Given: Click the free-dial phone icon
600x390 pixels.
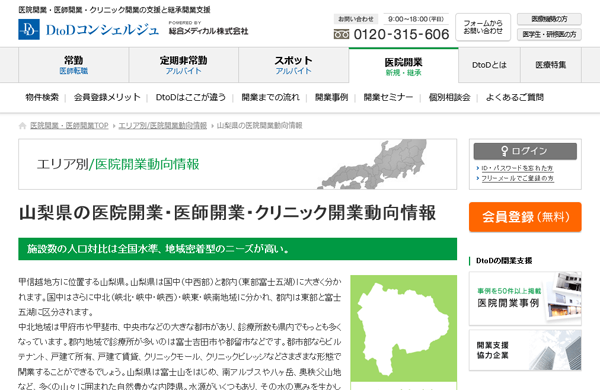Looking at the screenshot, I should click(x=341, y=34).
